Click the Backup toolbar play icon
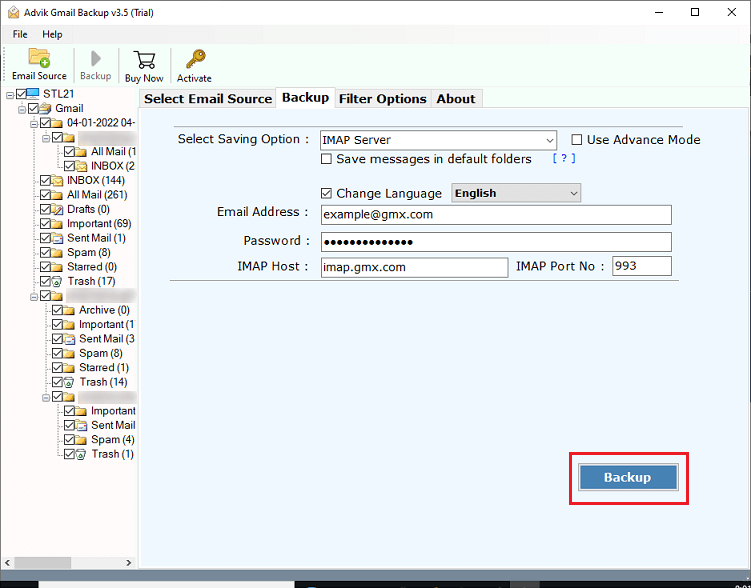Image resolution: width=751 pixels, height=588 pixels. [x=96, y=59]
